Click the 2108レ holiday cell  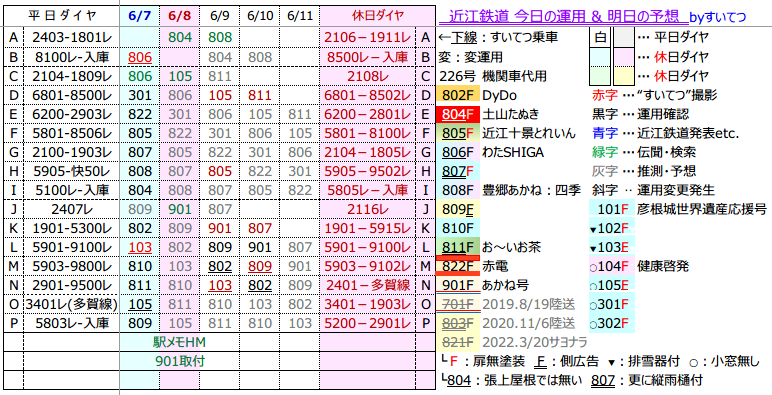(x=368, y=76)
